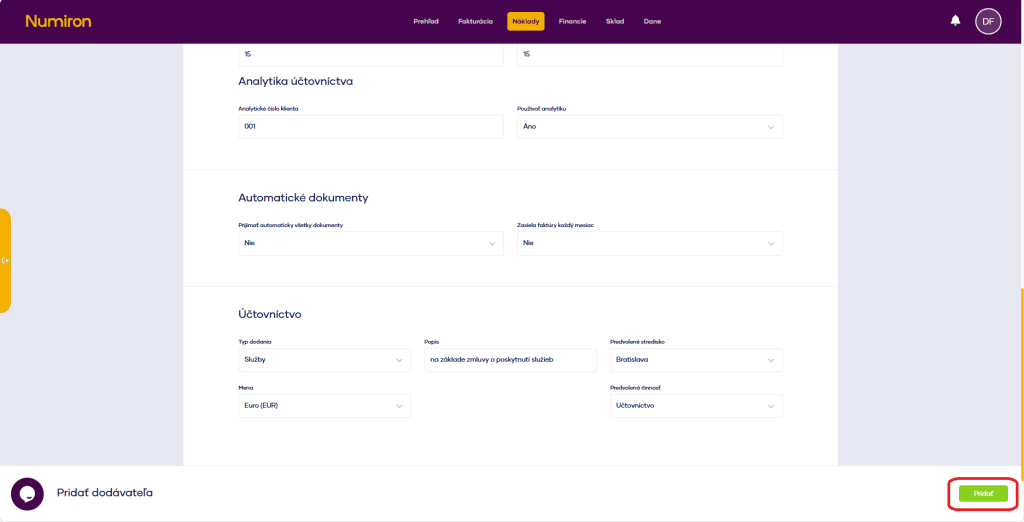The height and width of the screenshot is (522, 1024).
Task: Click the Analytické číslo klienta field
Action: [370, 127]
